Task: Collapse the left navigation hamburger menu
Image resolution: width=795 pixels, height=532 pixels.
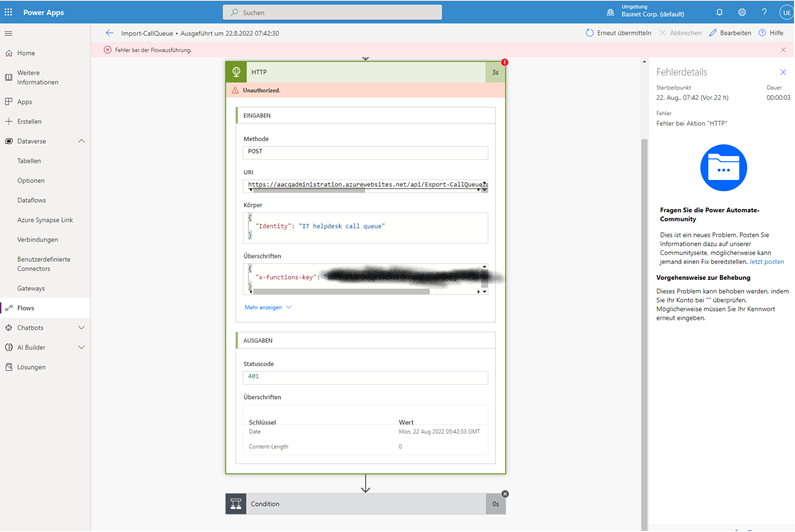Action: (x=8, y=33)
